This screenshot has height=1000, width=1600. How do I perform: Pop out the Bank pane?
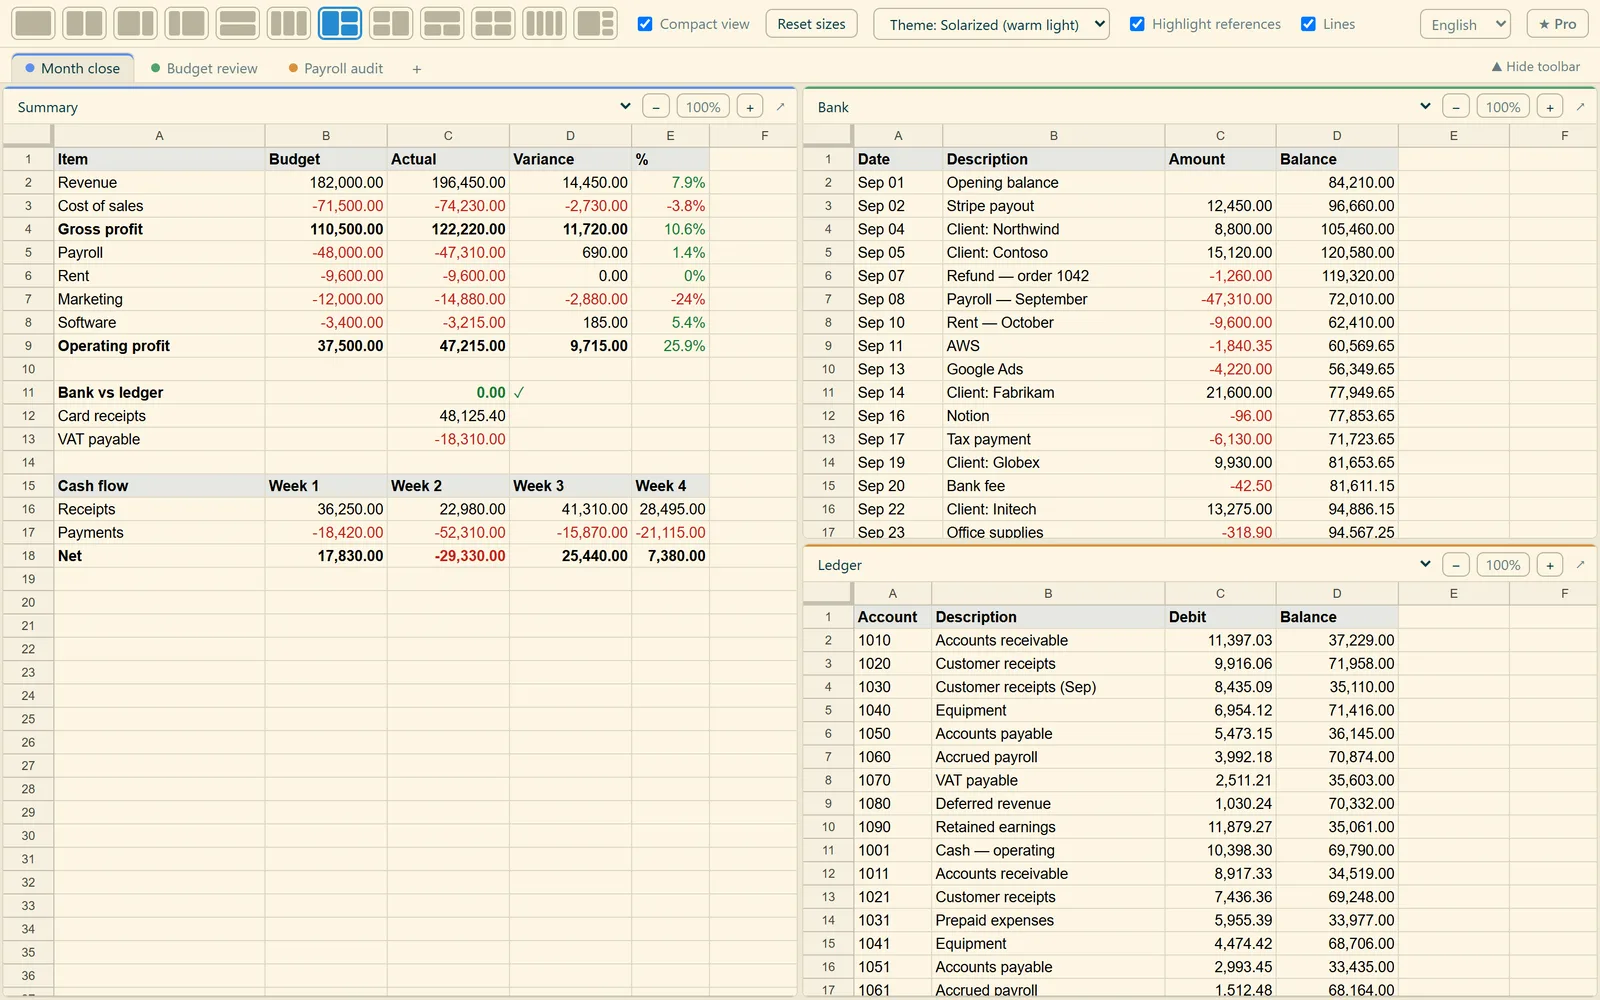pyautogui.click(x=1581, y=107)
